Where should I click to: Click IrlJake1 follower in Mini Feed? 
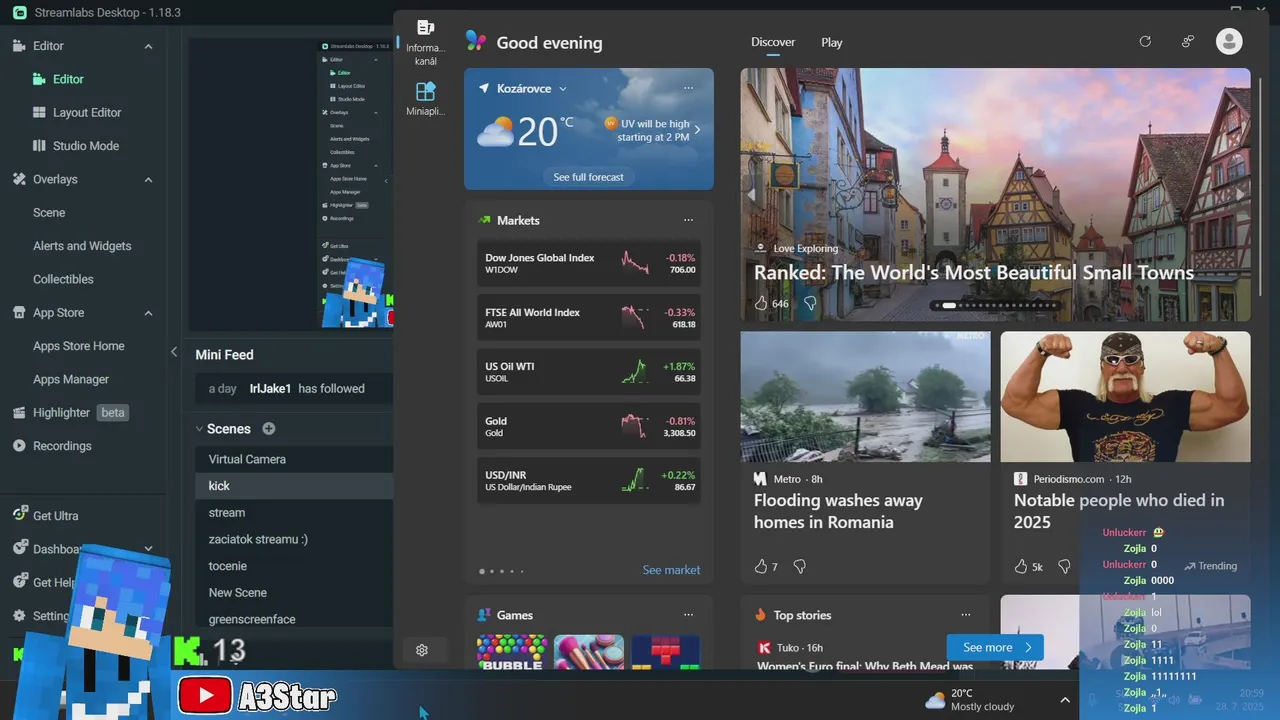click(x=269, y=389)
